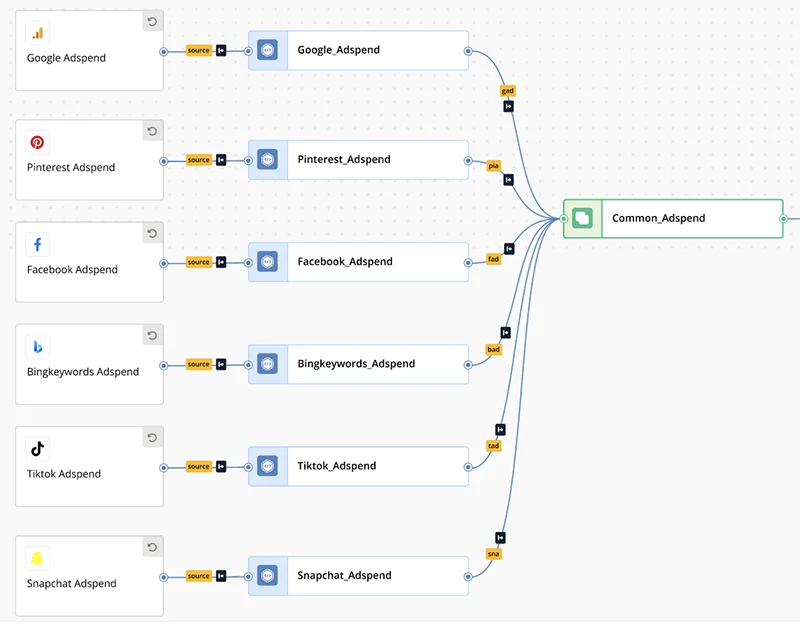Click the code icon of Snapchat_Adspend node
Image resolution: width=800 pixels, height=625 pixels.
[x=267, y=576]
